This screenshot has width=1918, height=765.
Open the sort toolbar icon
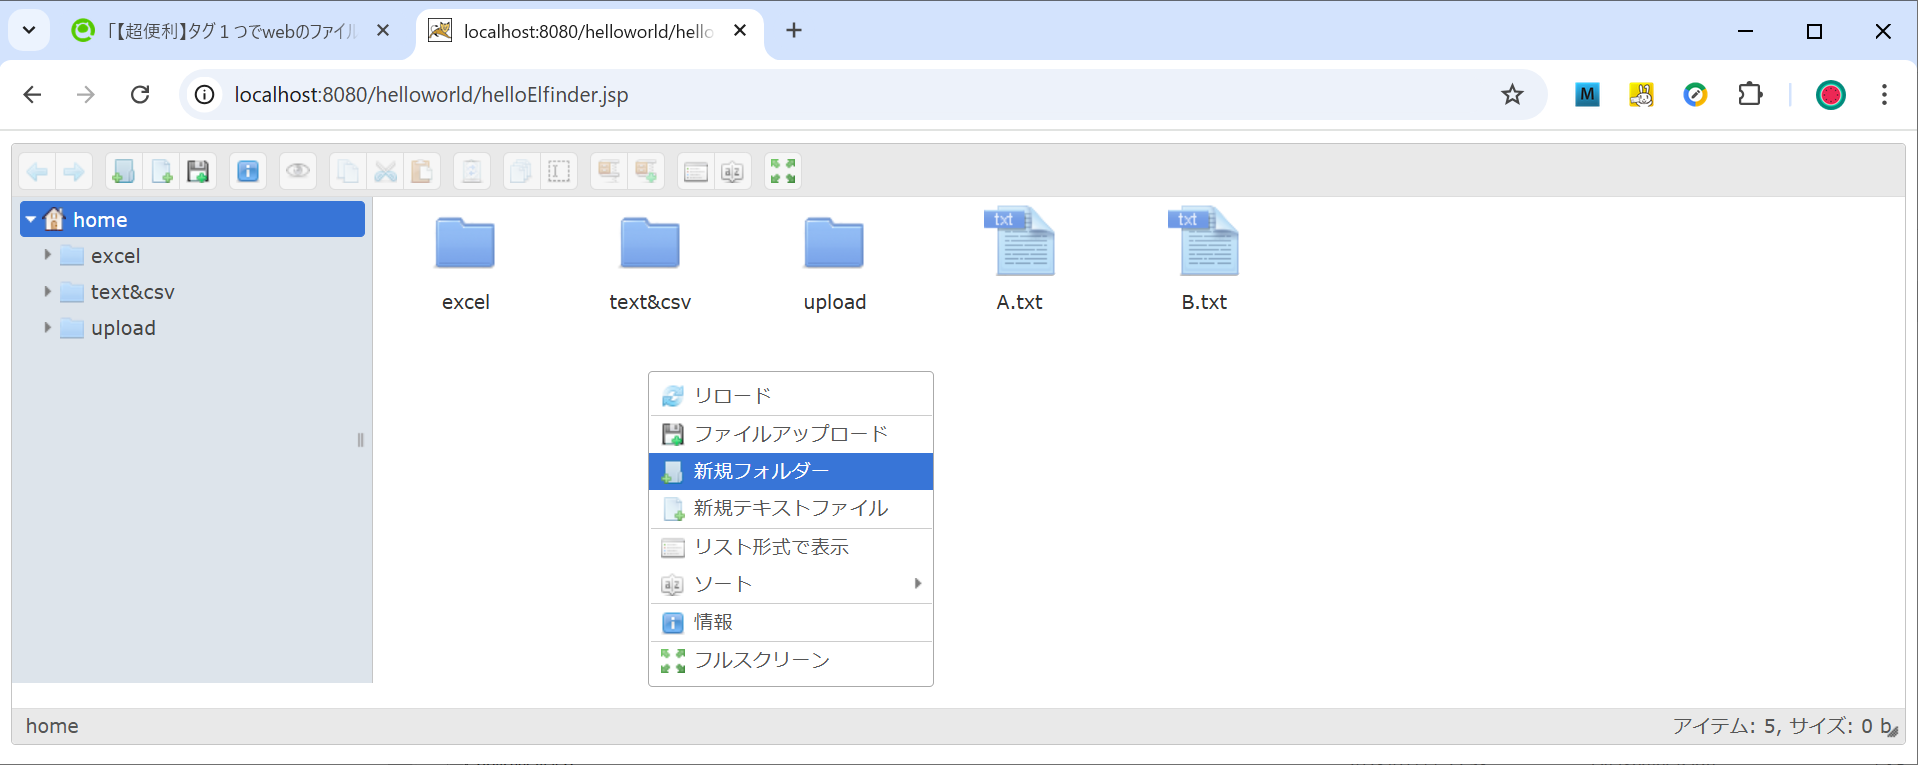pyautogui.click(x=733, y=172)
